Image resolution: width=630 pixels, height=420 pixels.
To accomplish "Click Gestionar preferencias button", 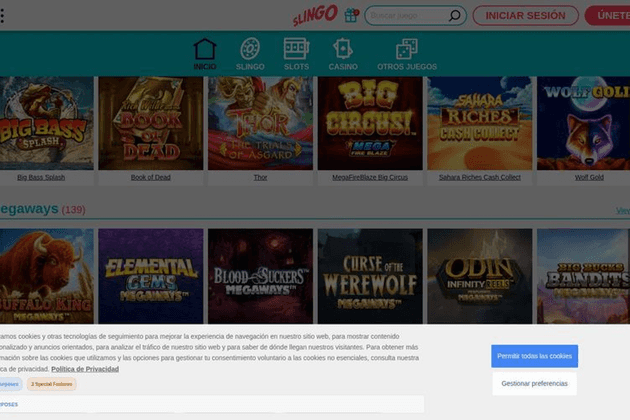I will pos(534,383).
